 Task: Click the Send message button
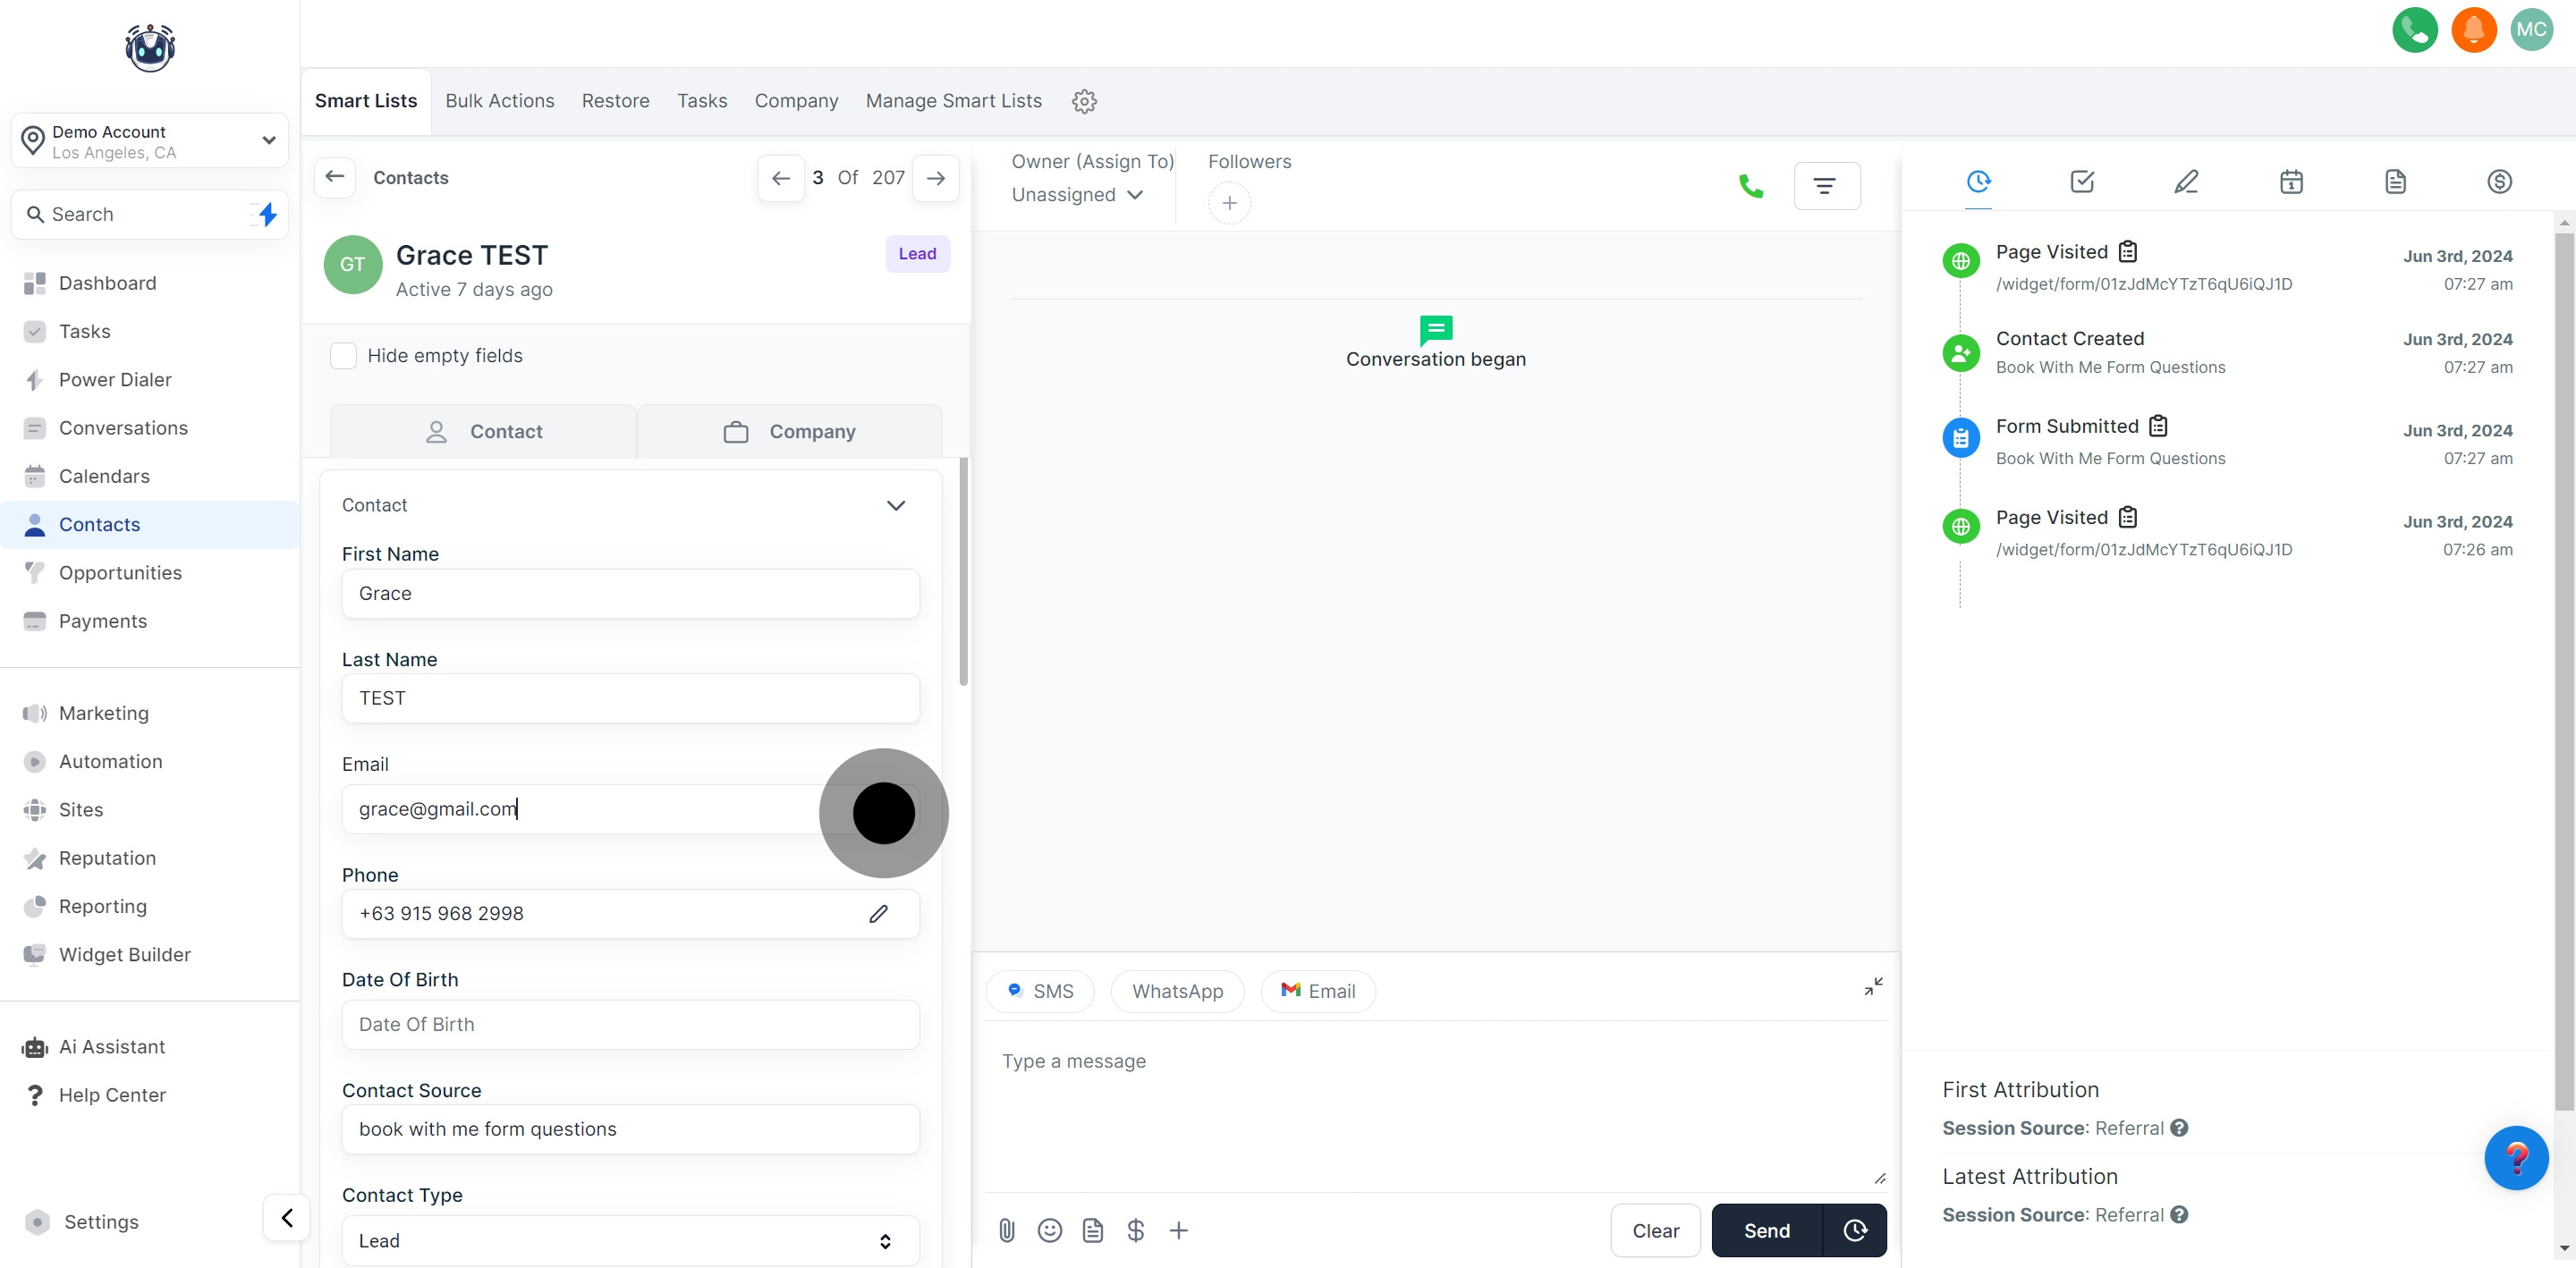[1766, 1230]
